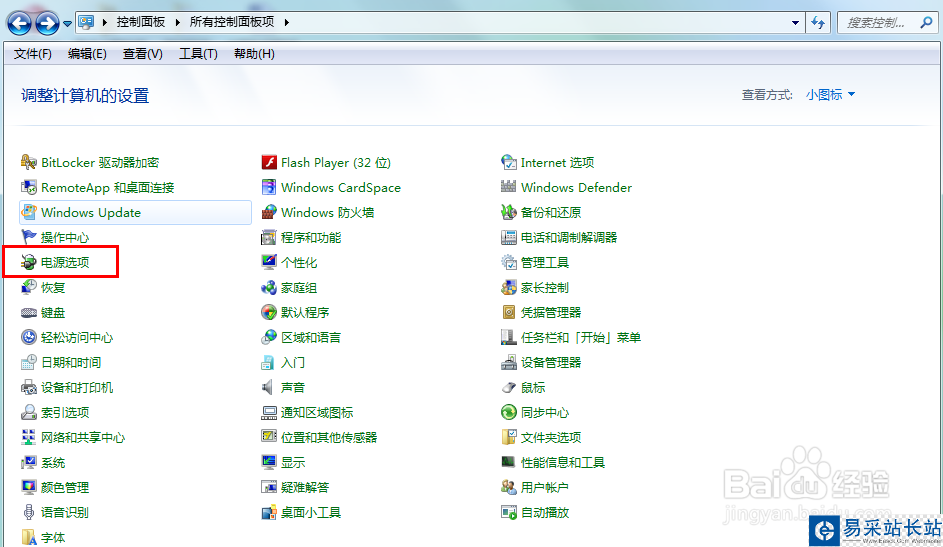Open the 管理工具 link
The image size is (943, 547).
pos(545,263)
